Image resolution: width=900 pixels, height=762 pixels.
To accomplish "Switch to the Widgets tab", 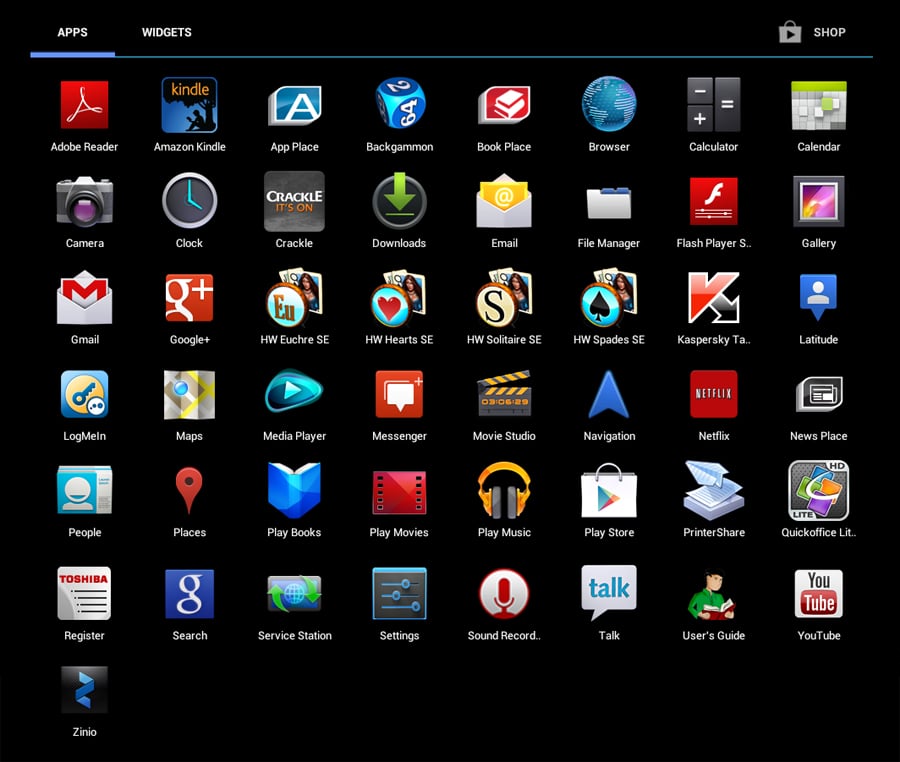I will click(x=166, y=32).
